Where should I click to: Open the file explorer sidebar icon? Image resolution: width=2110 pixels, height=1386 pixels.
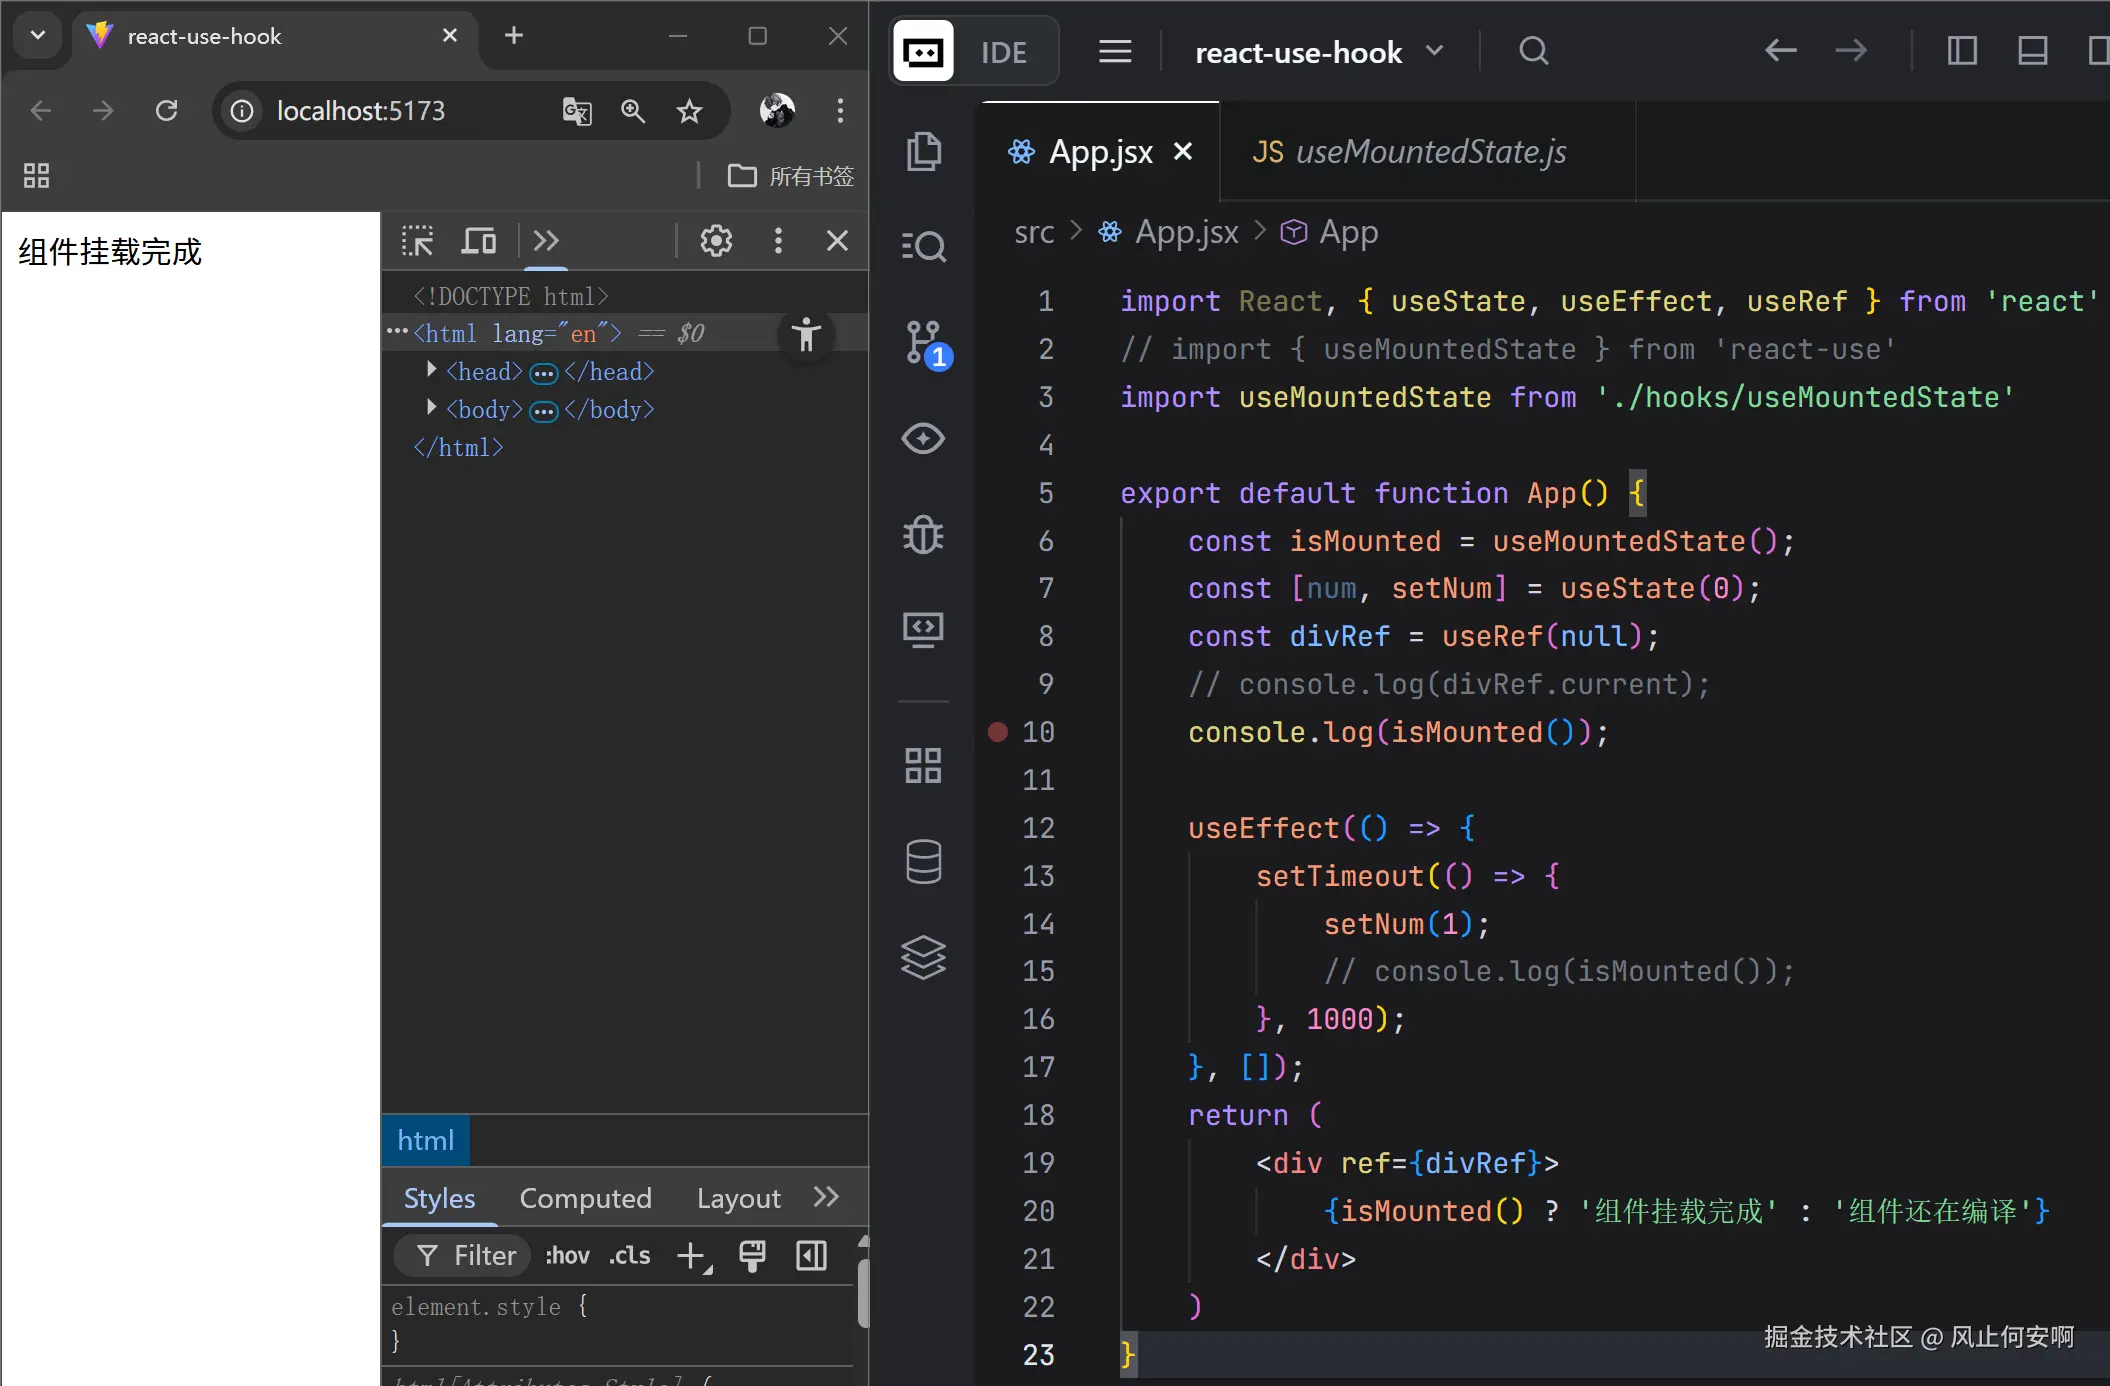923,152
